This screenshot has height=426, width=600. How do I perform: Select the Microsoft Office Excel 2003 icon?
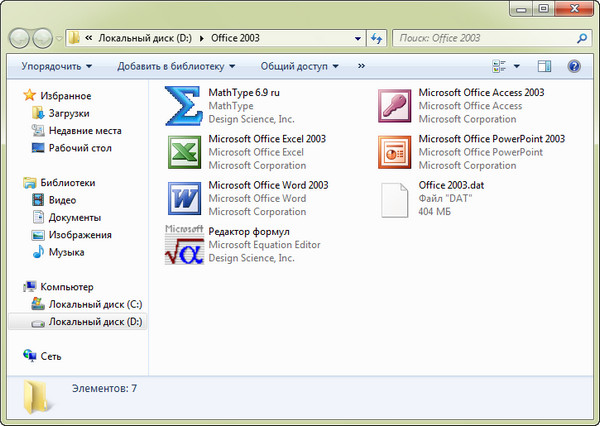tap(183, 152)
